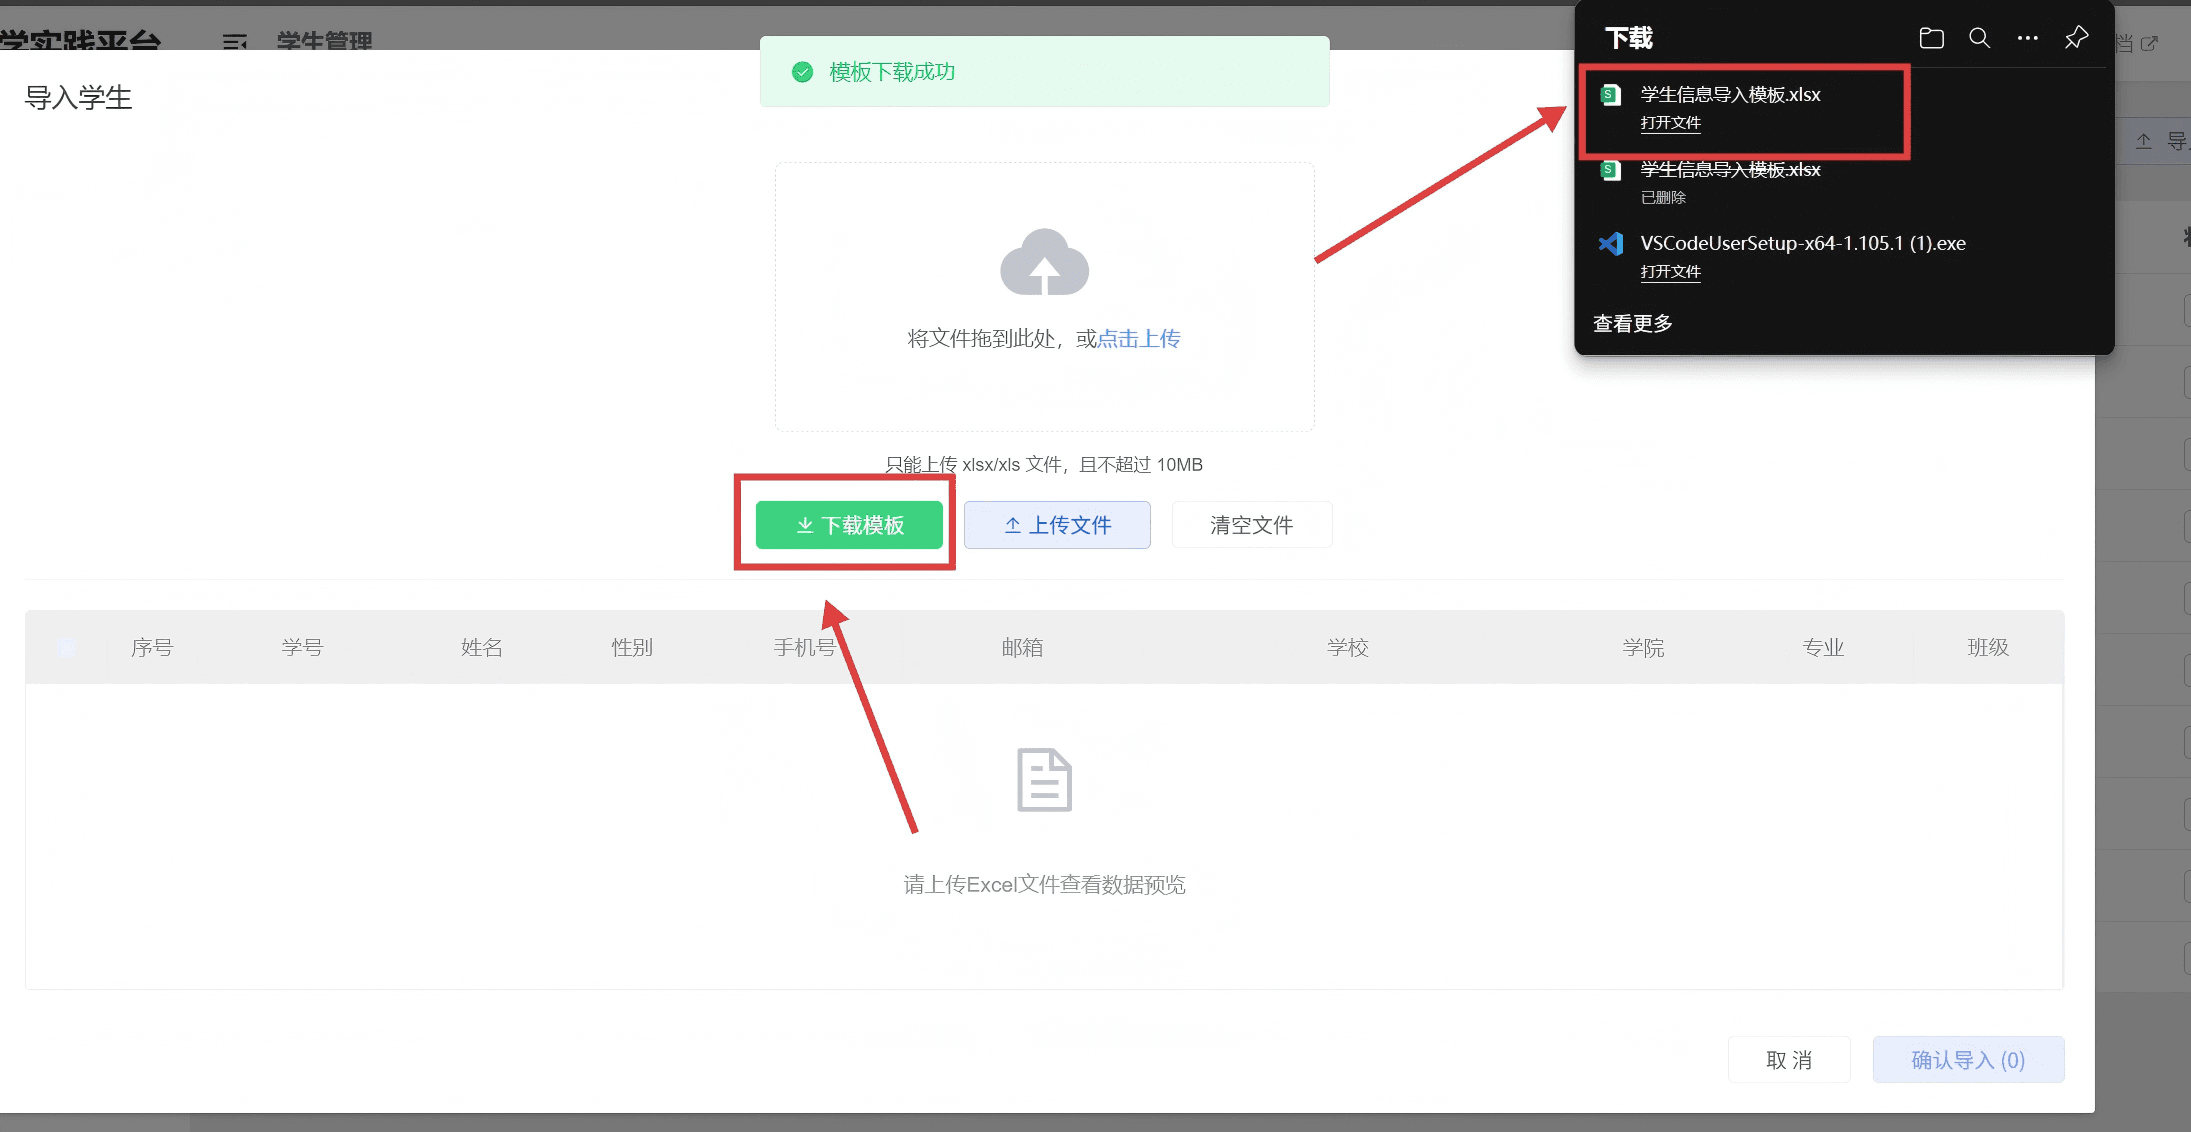Click the 清空文件 button
The height and width of the screenshot is (1132, 2191).
click(1251, 525)
